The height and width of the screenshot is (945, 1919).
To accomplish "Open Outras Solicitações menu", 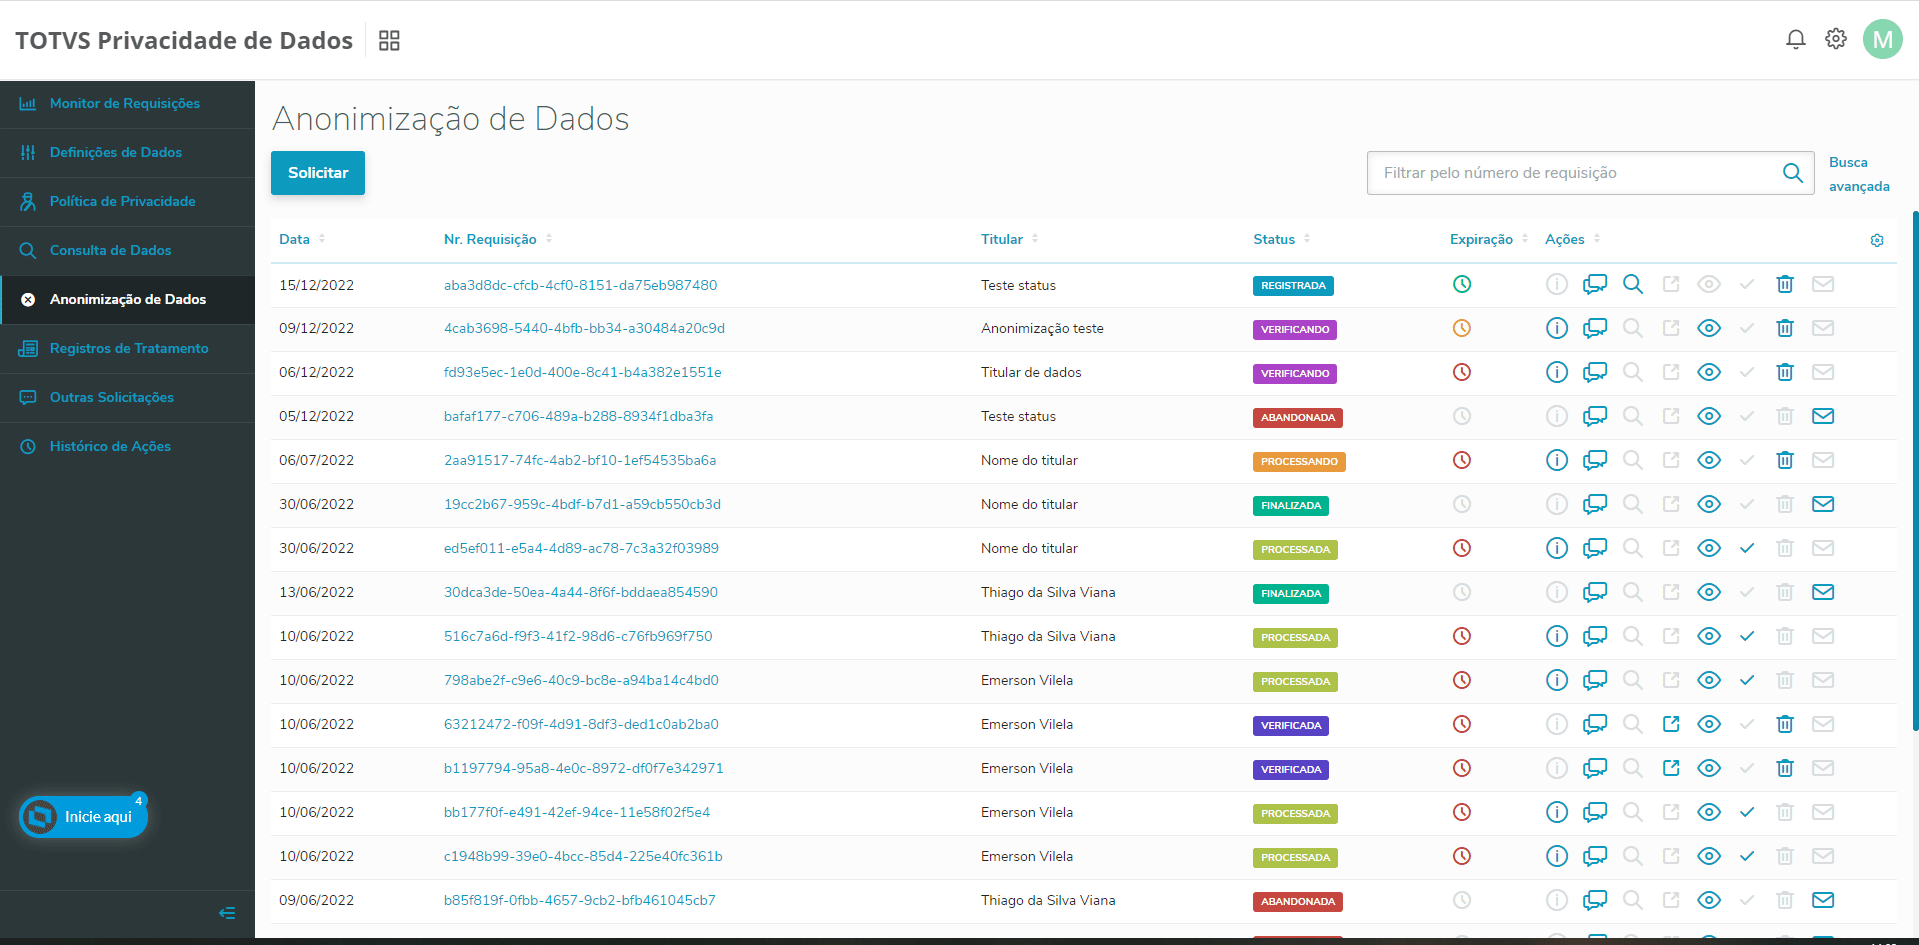I will pos(127,398).
